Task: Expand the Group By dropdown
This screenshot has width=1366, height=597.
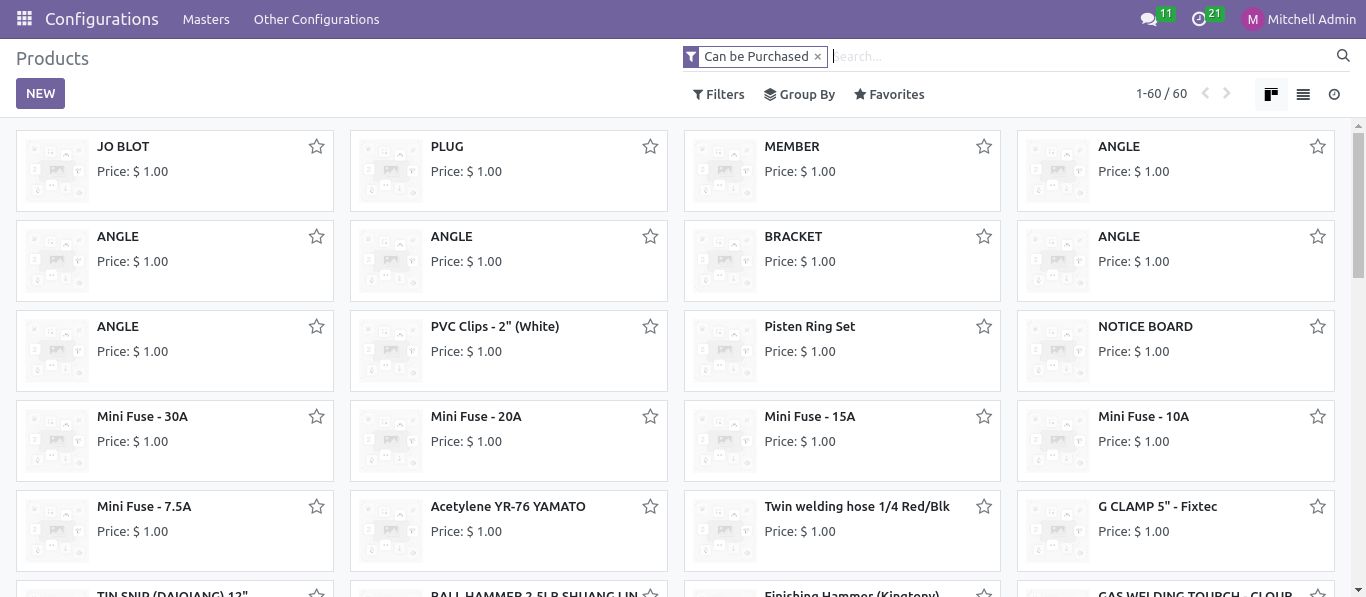Action: pos(799,94)
